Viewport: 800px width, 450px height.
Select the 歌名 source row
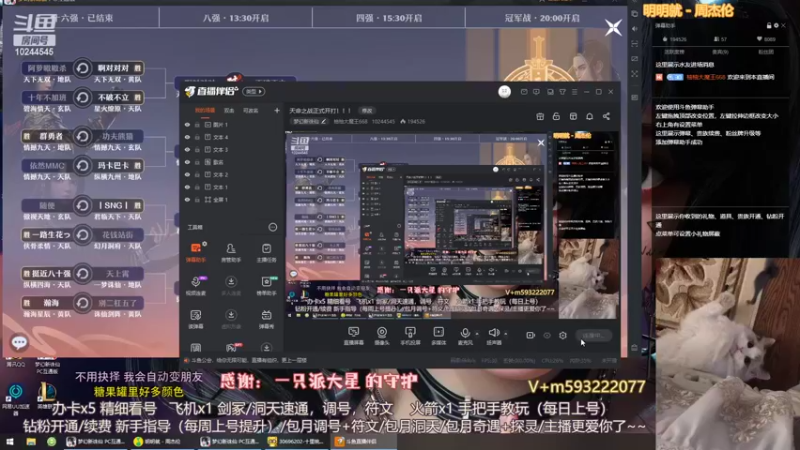(231, 162)
